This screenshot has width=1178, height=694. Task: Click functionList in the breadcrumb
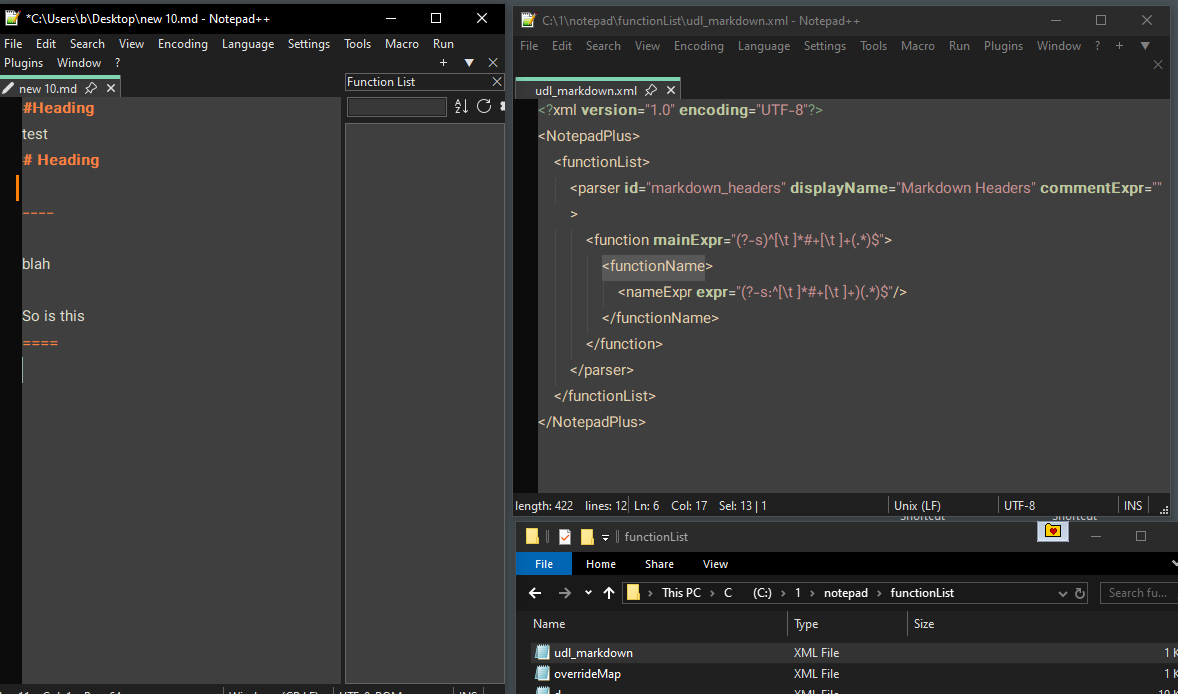click(x=923, y=593)
